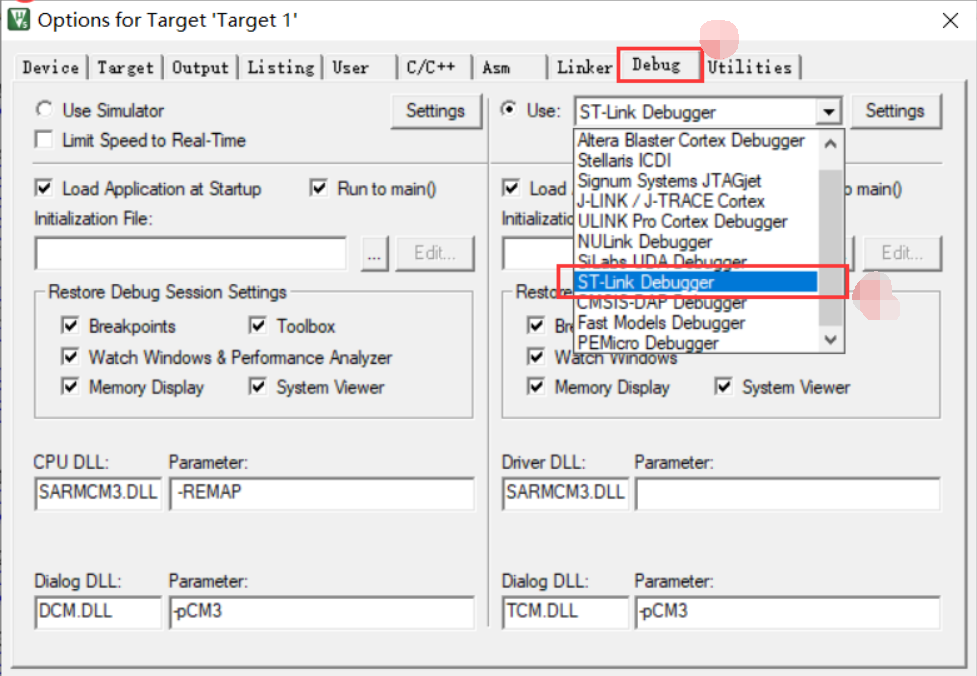This screenshot has width=977, height=676.
Task: Collapse the debugger dropdown arrow
Action: (x=828, y=112)
